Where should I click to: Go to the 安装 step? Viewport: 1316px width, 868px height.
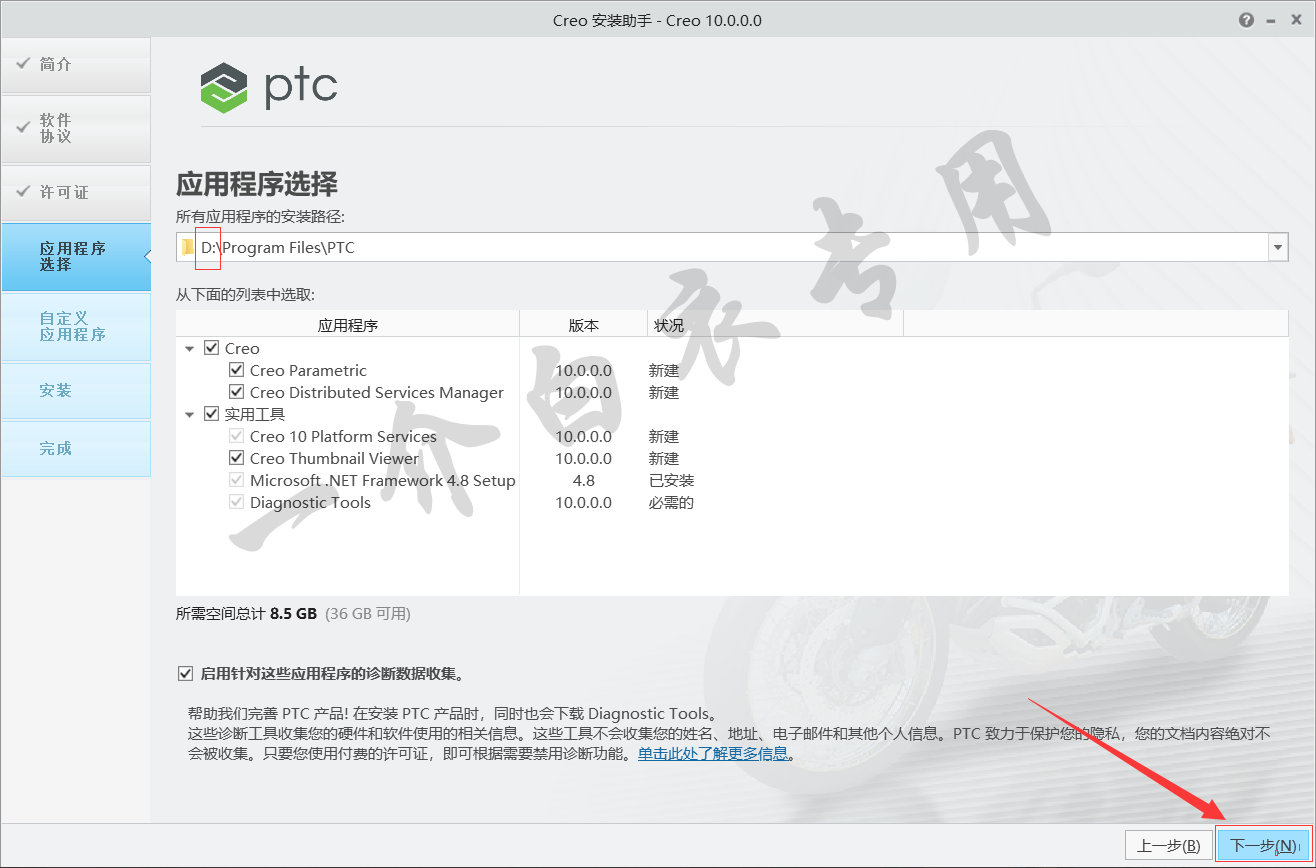click(x=76, y=391)
